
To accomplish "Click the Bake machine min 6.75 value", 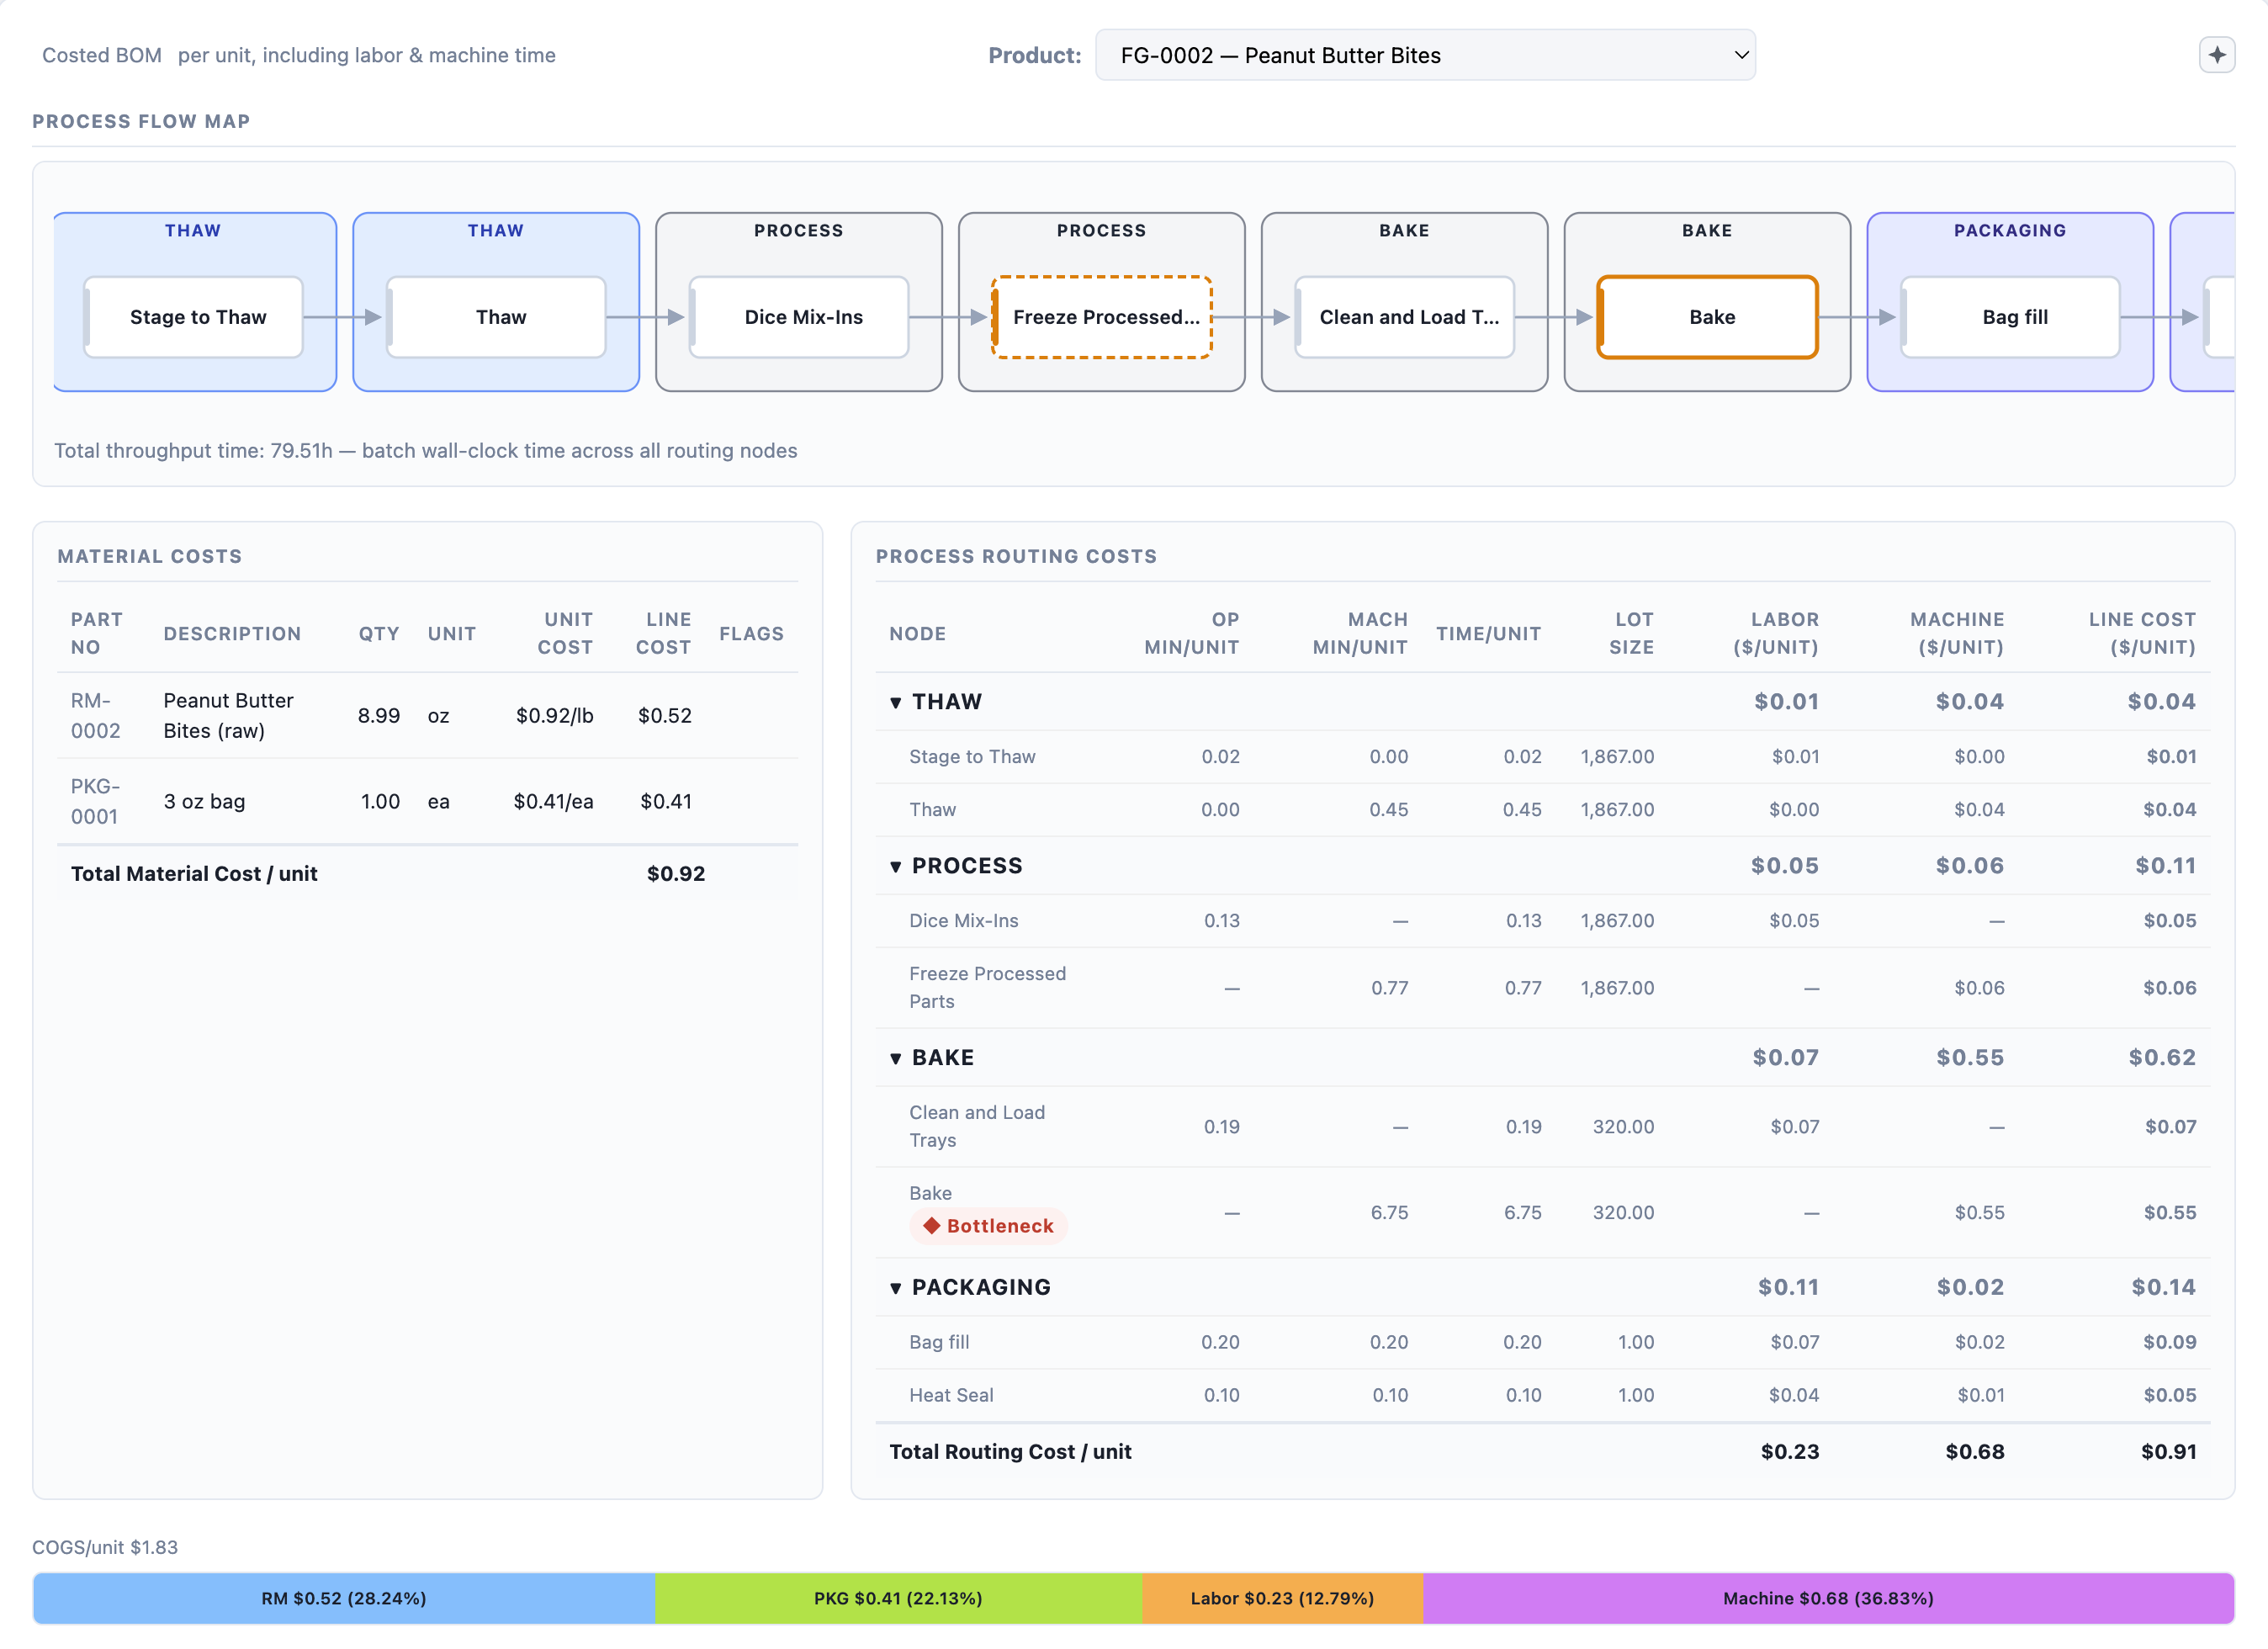I will coord(1389,1213).
